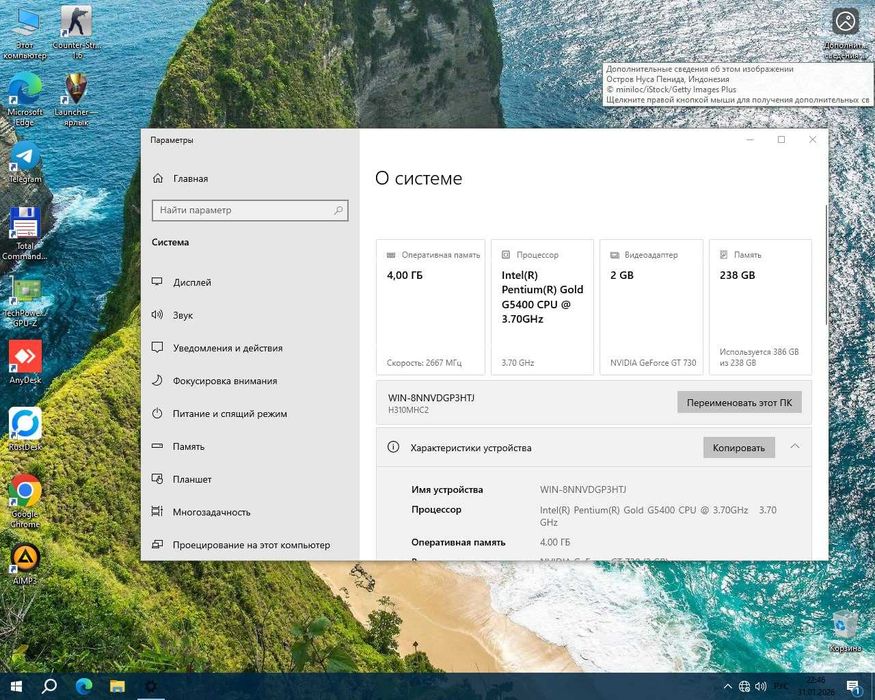
Task: Click the Скорость: 2667 МГц text
Action: tap(424, 363)
